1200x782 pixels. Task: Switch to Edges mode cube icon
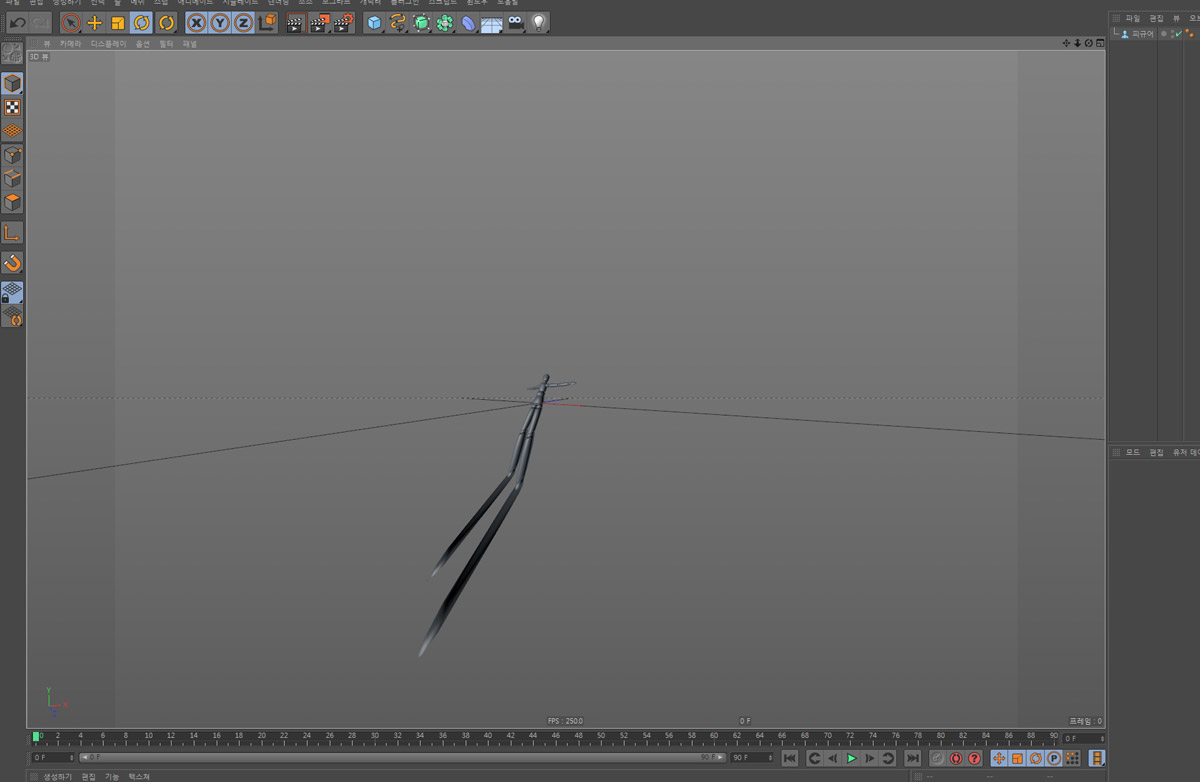pos(12,179)
